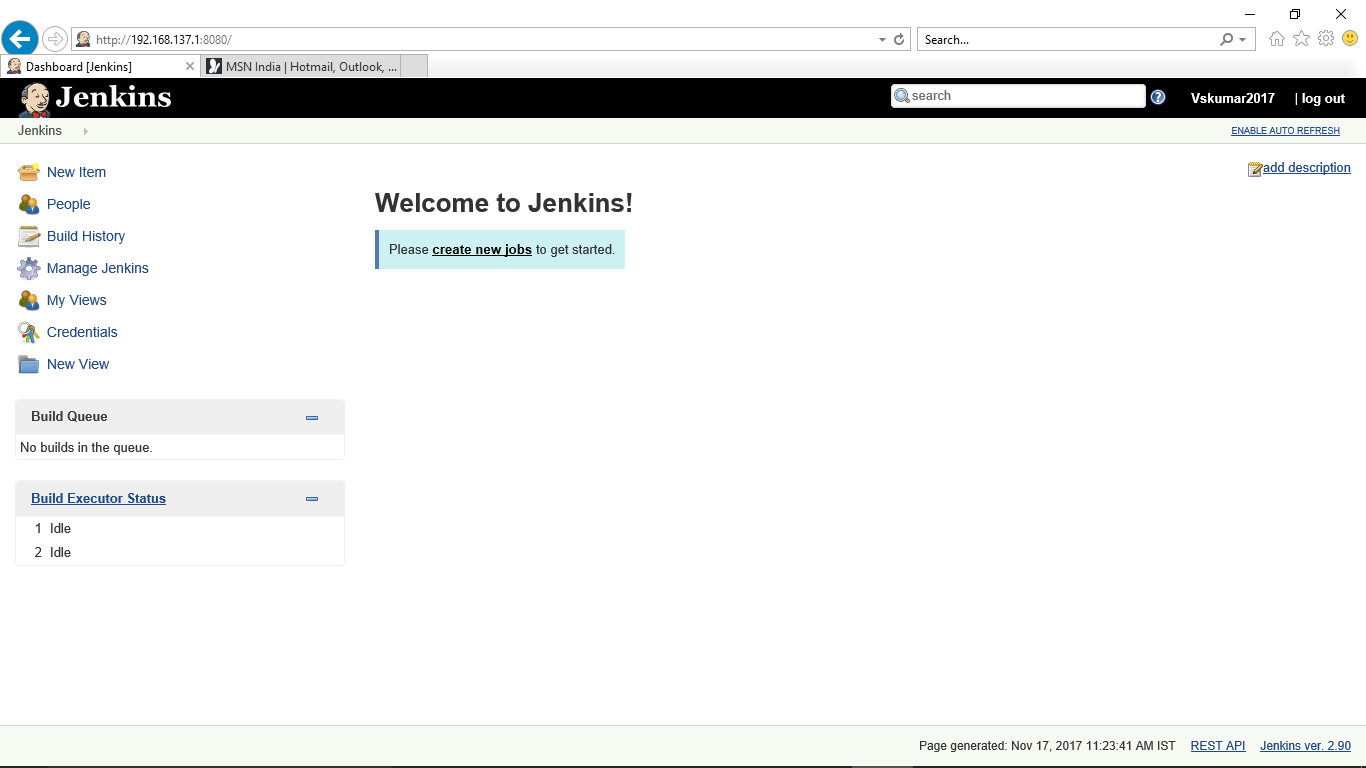
Task: Open New Item from sidebar
Action: [x=75, y=172]
